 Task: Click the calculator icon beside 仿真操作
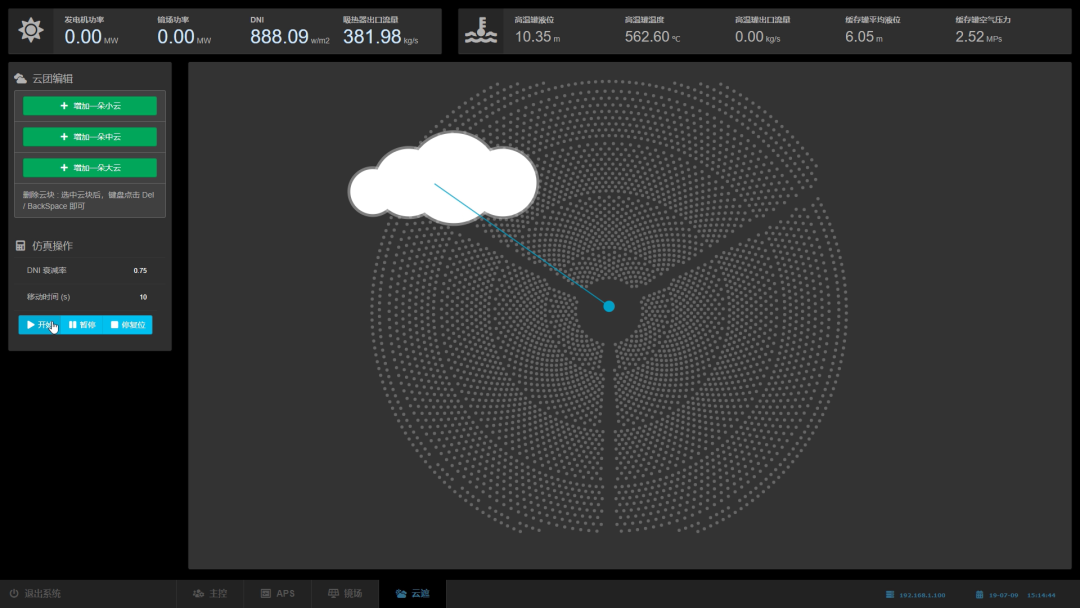20,246
